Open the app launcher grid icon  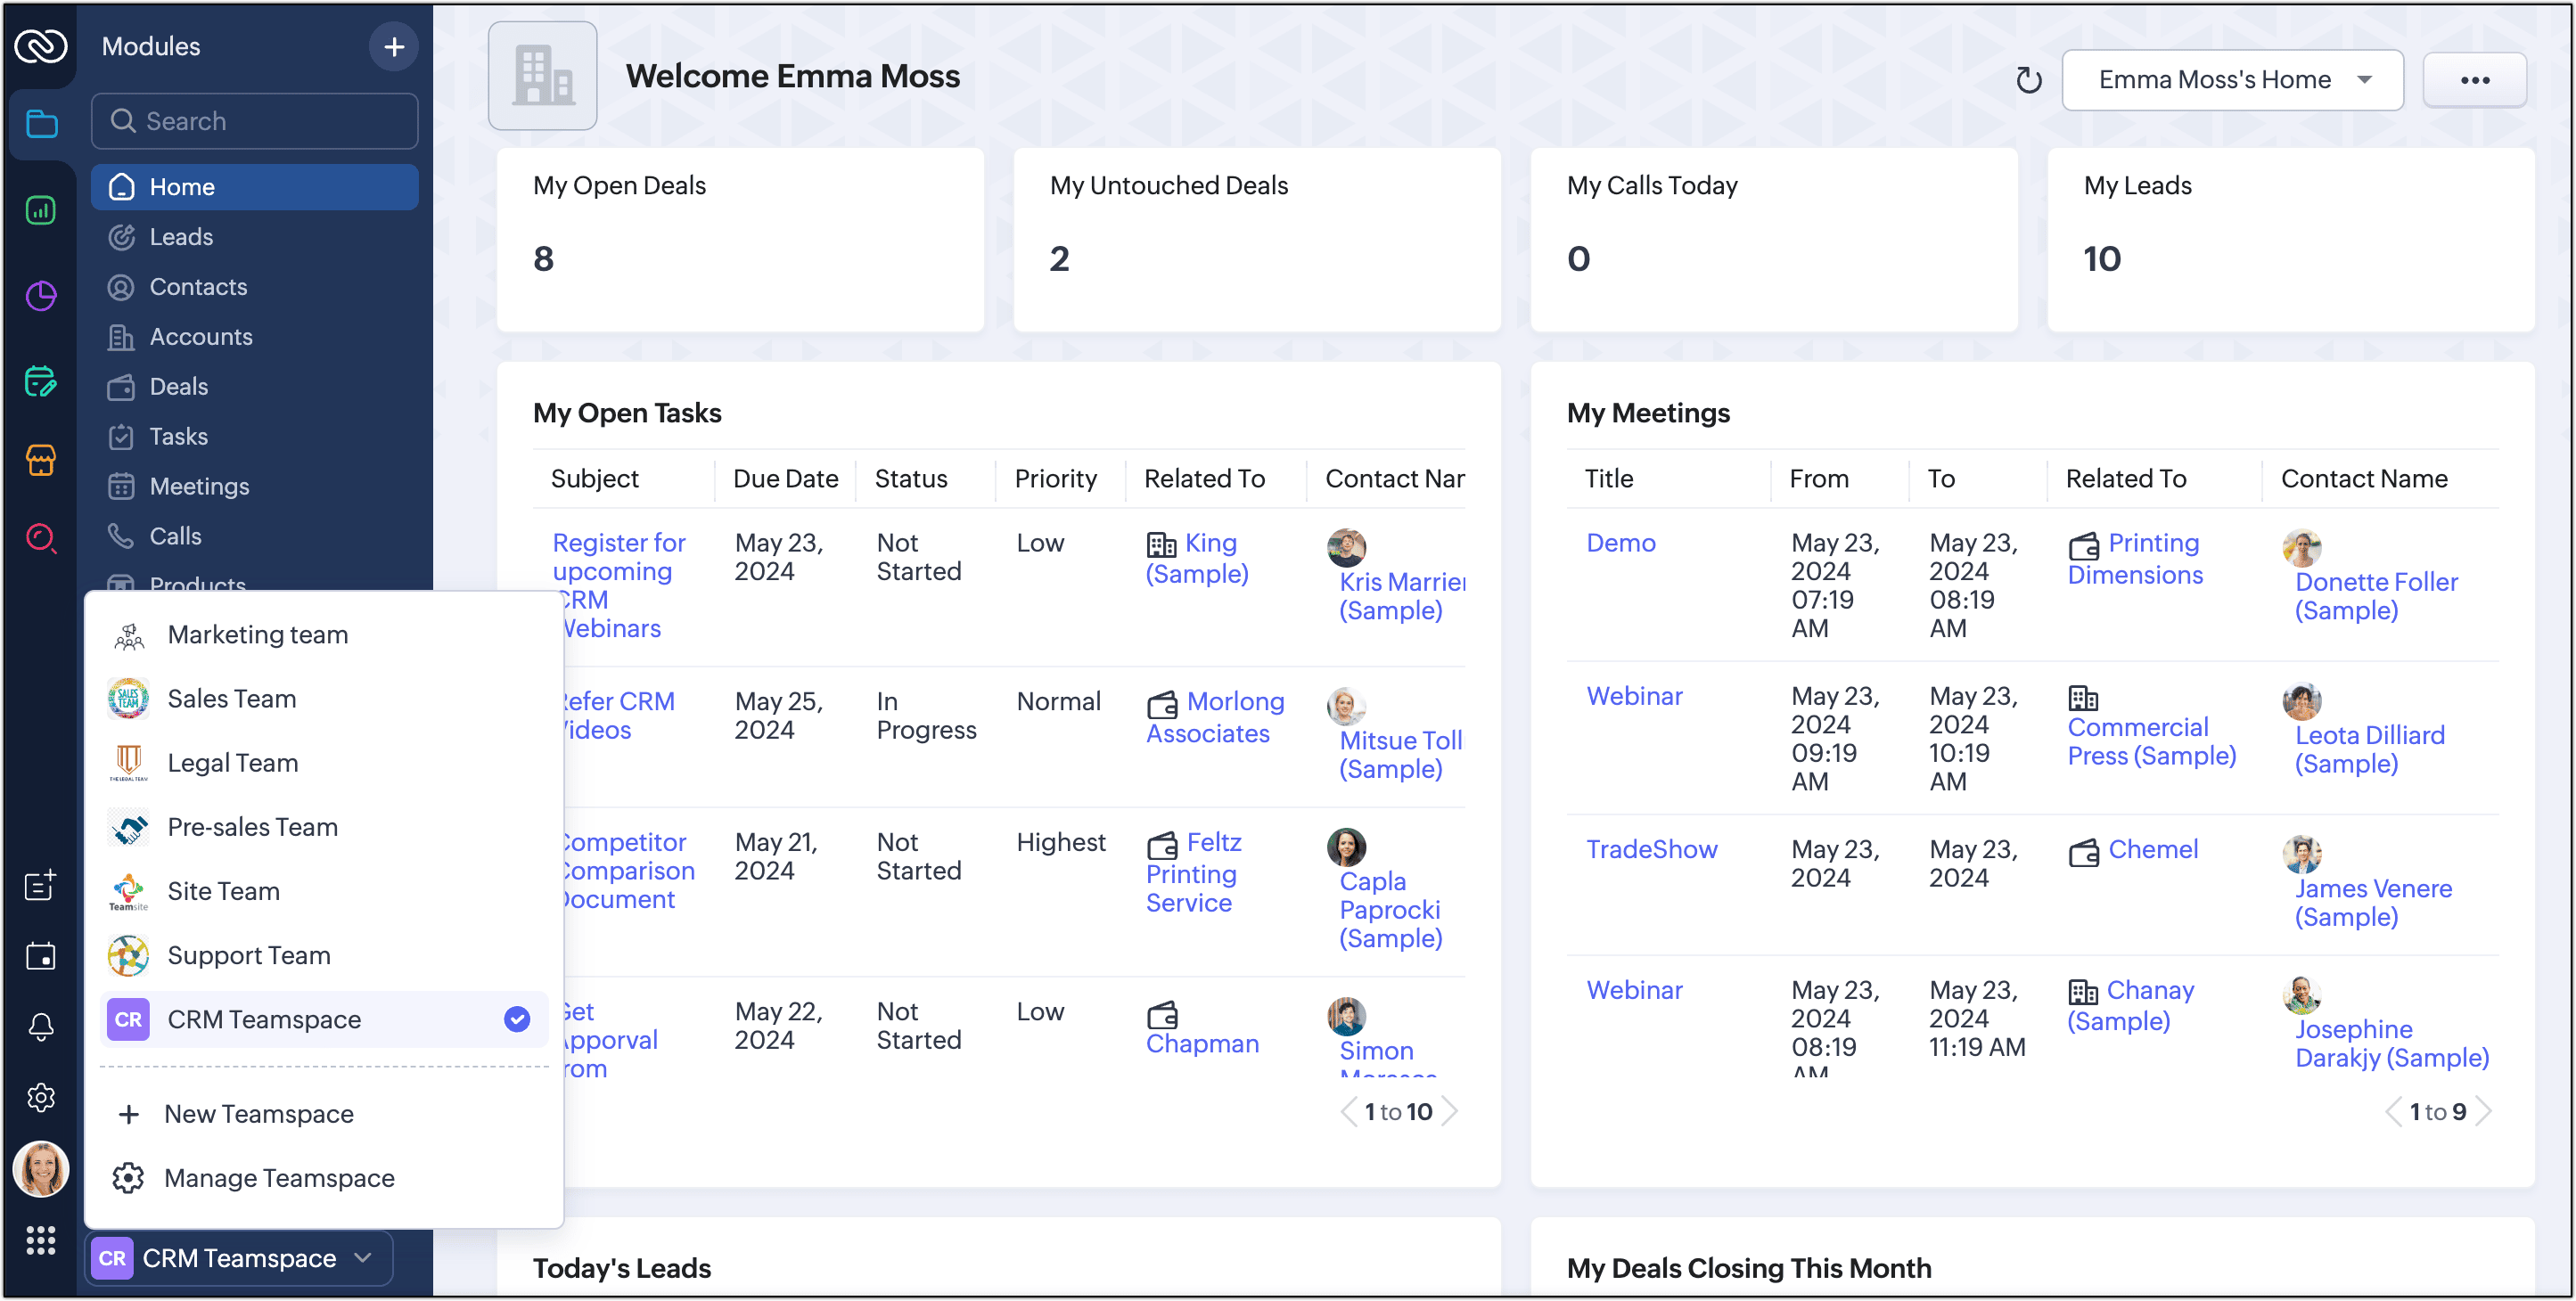click(x=41, y=1239)
